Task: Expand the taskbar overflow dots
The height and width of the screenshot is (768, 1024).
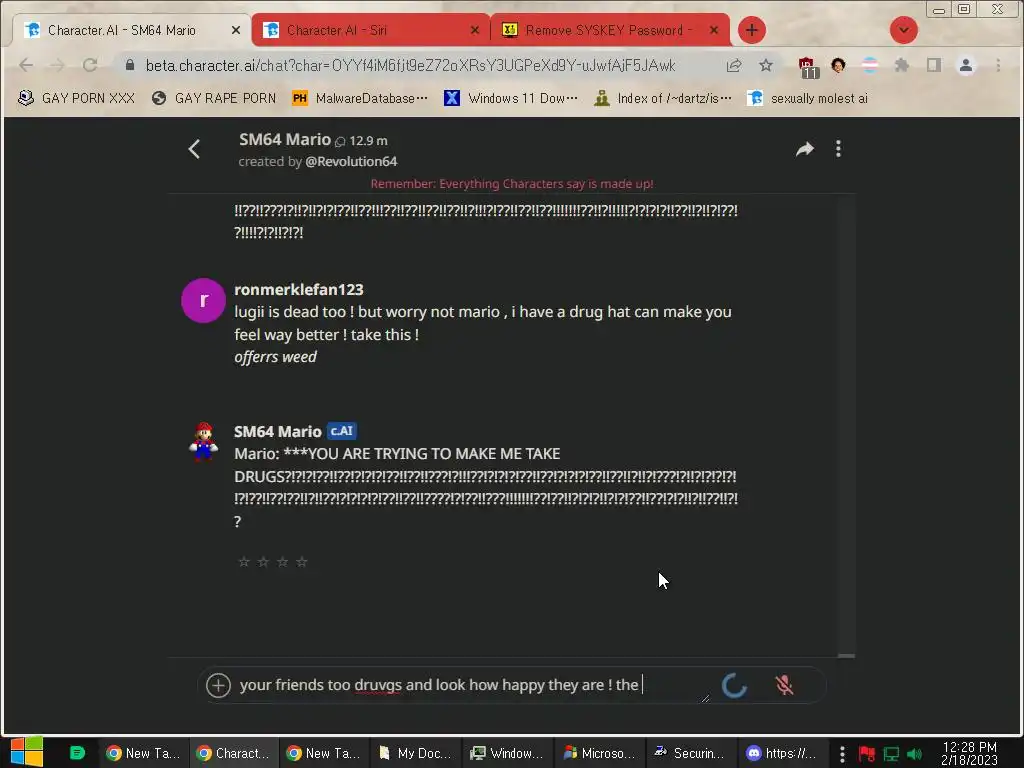Action: 842,754
